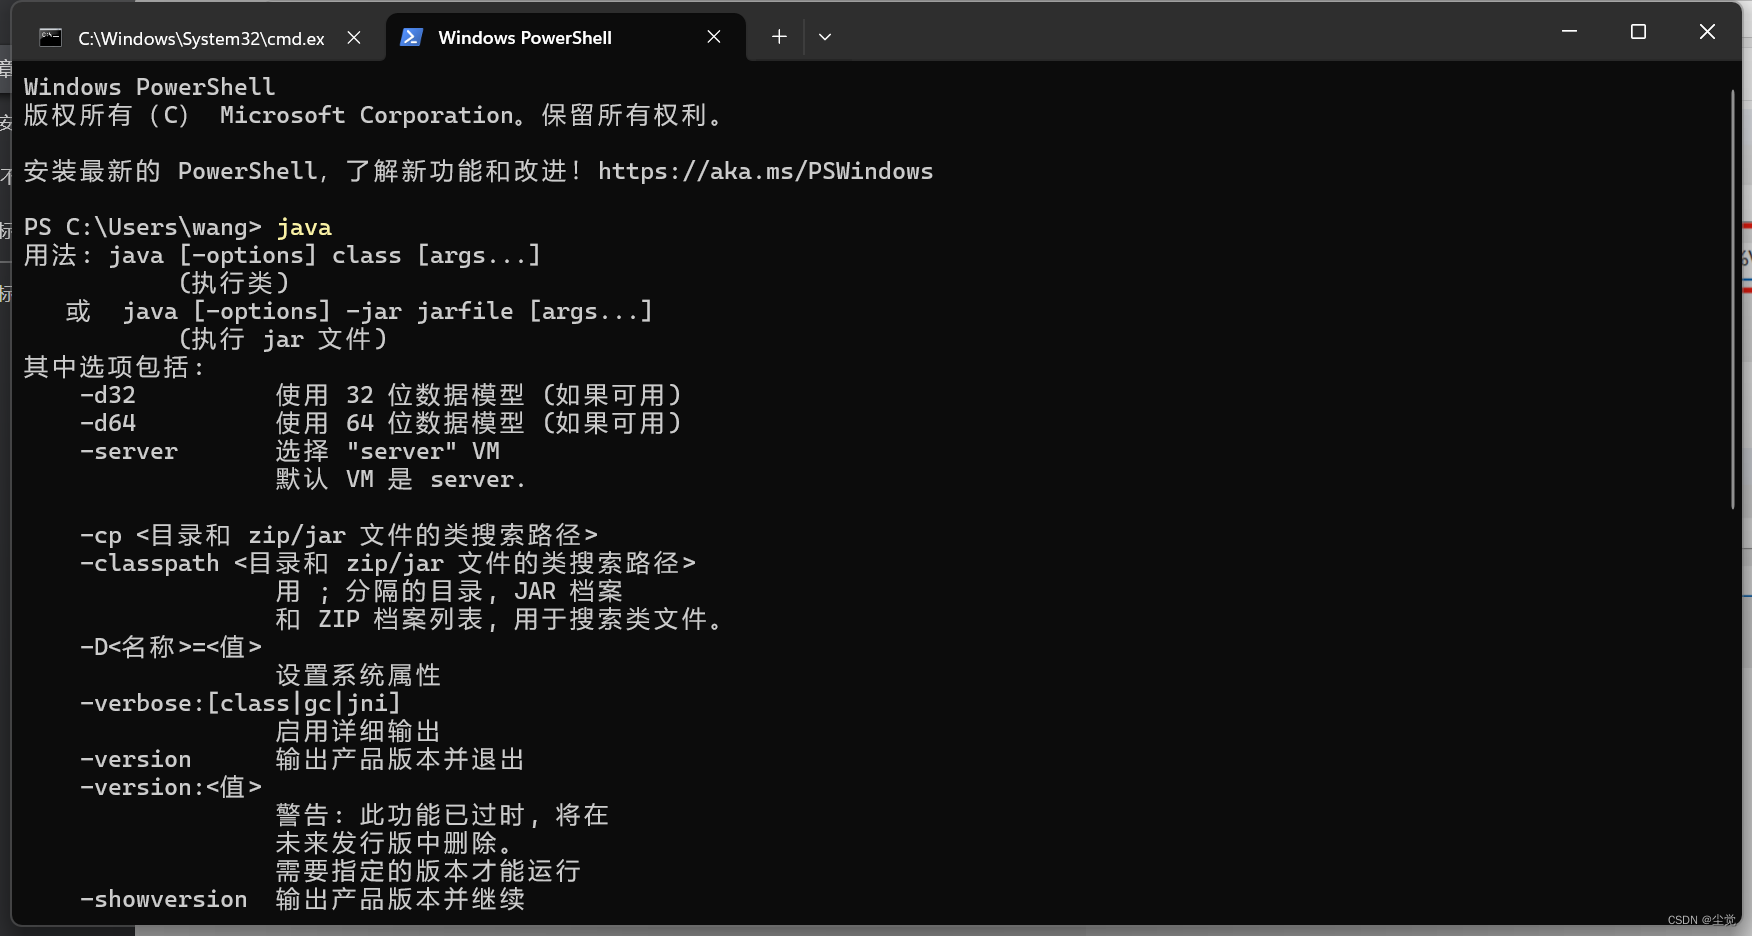Select the Windows PowerShell tab

click(525, 37)
